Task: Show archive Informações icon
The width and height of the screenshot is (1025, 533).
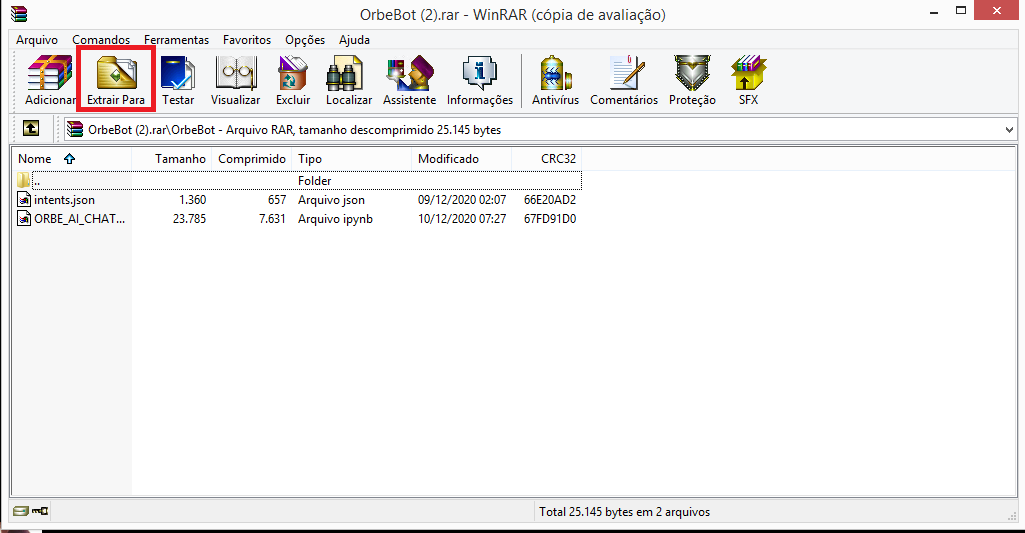Action: (480, 73)
